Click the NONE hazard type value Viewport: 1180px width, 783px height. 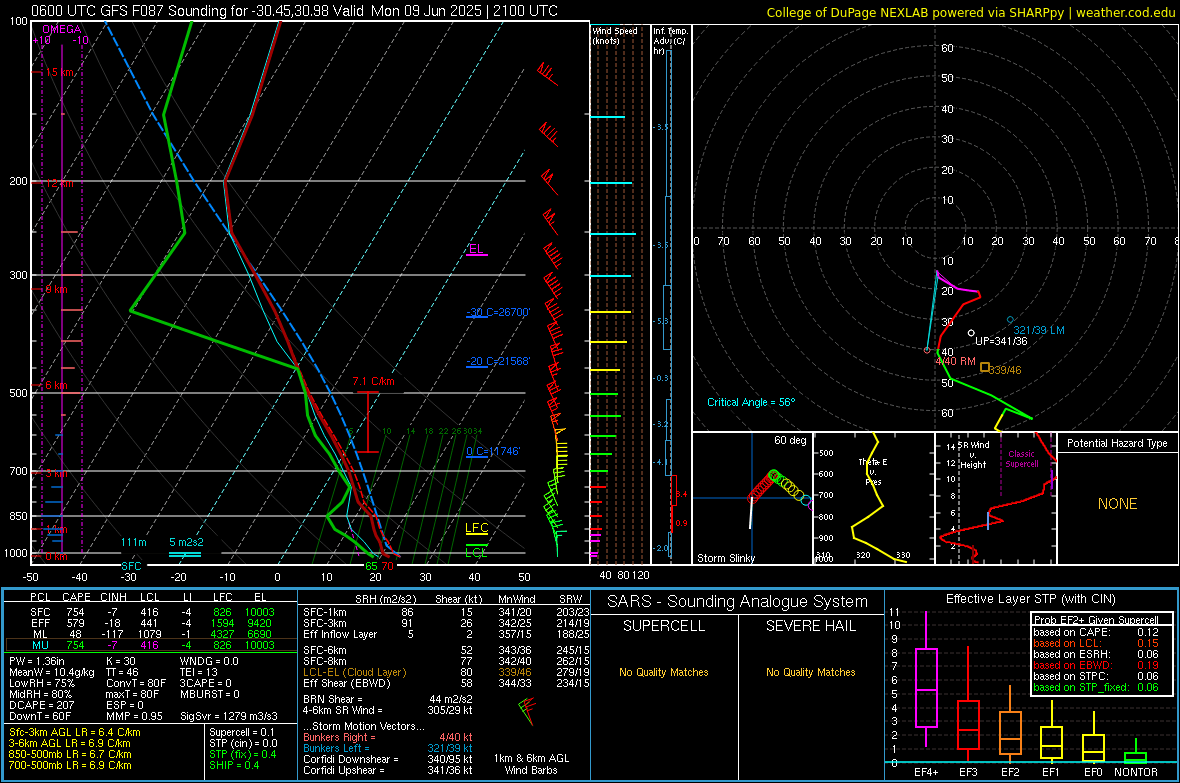[1117, 504]
